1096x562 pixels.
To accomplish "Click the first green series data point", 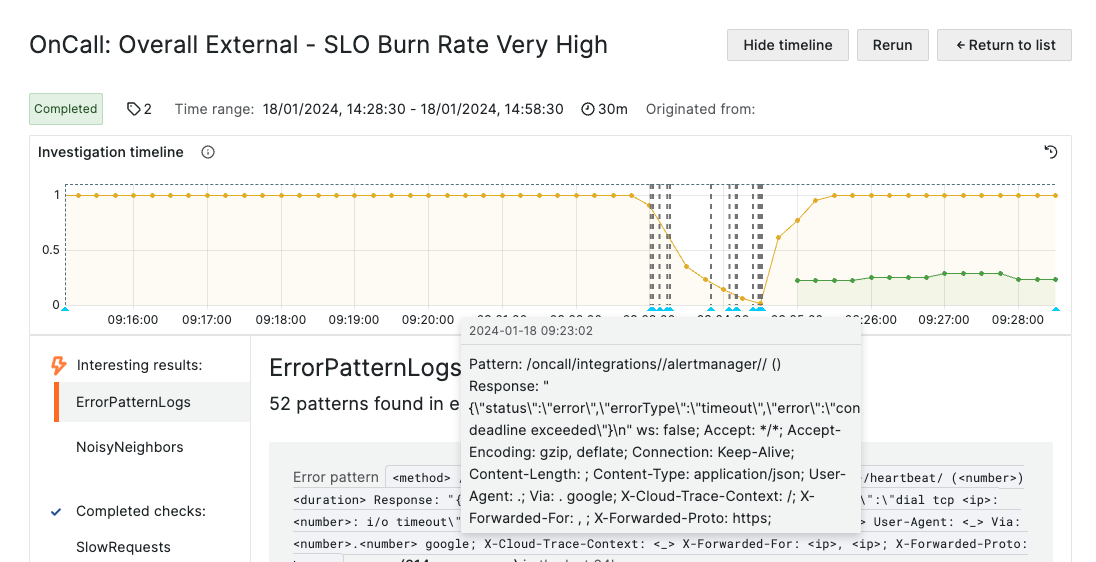I will click(x=797, y=281).
